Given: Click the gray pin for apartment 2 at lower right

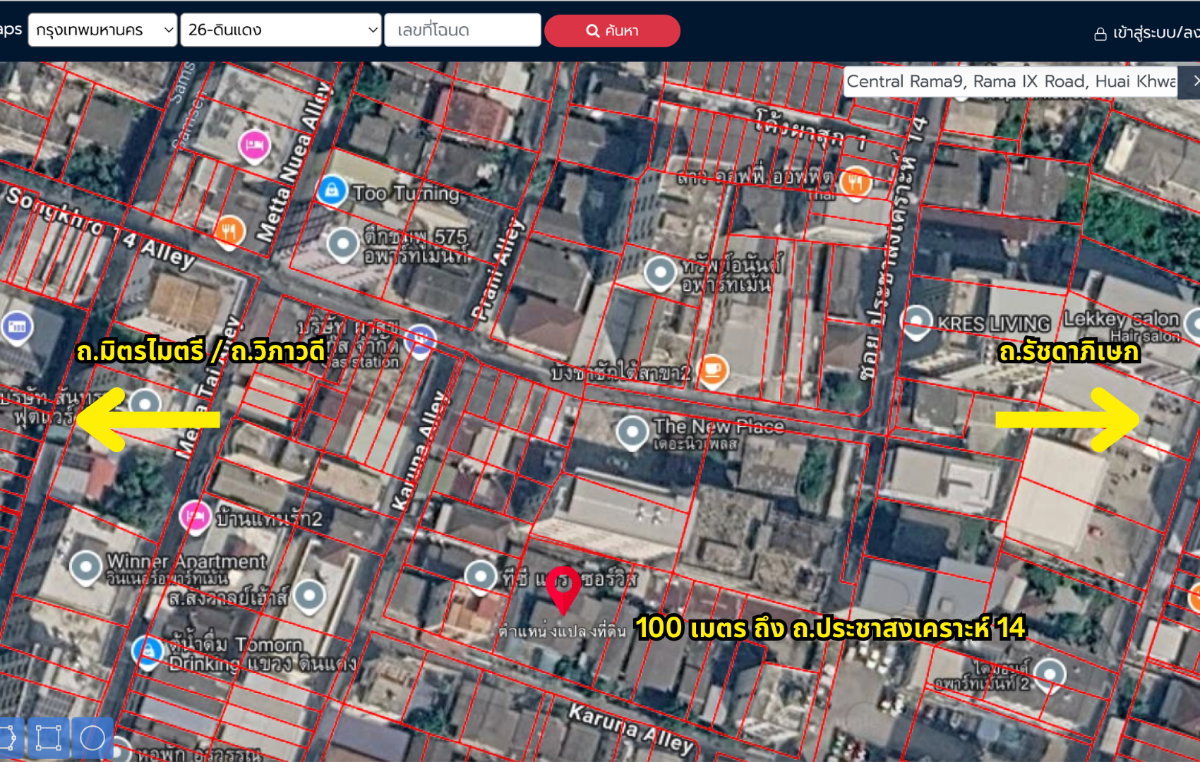Looking at the screenshot, I should point(1049,675).
